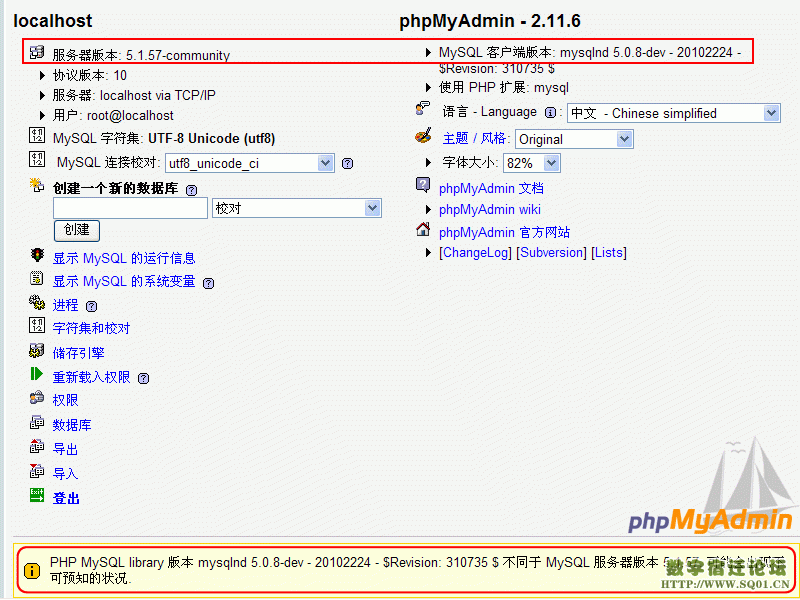Click the help icon beside system variables link

[x=208, y=283]
